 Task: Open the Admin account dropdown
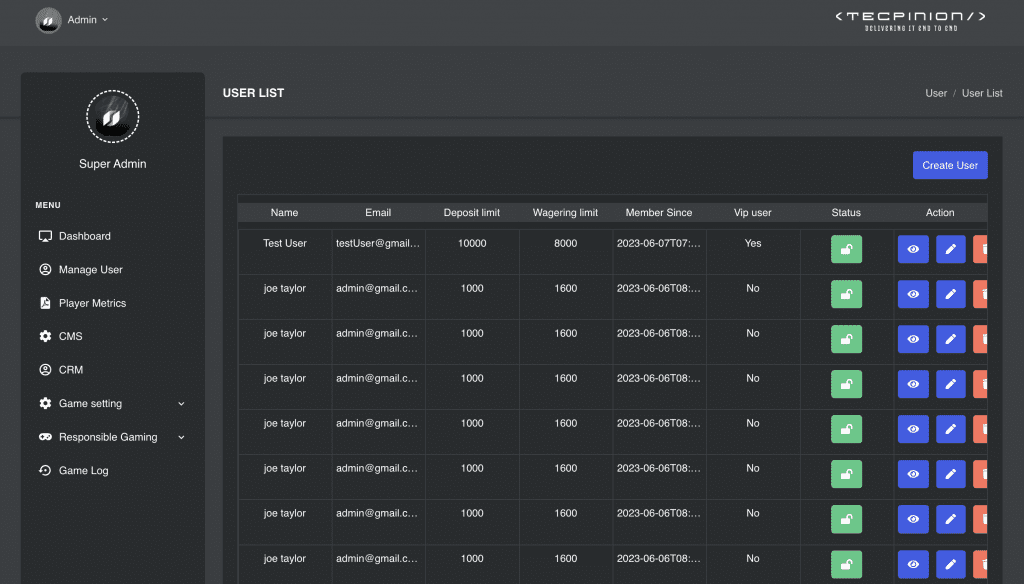click(x=88, y=20)
